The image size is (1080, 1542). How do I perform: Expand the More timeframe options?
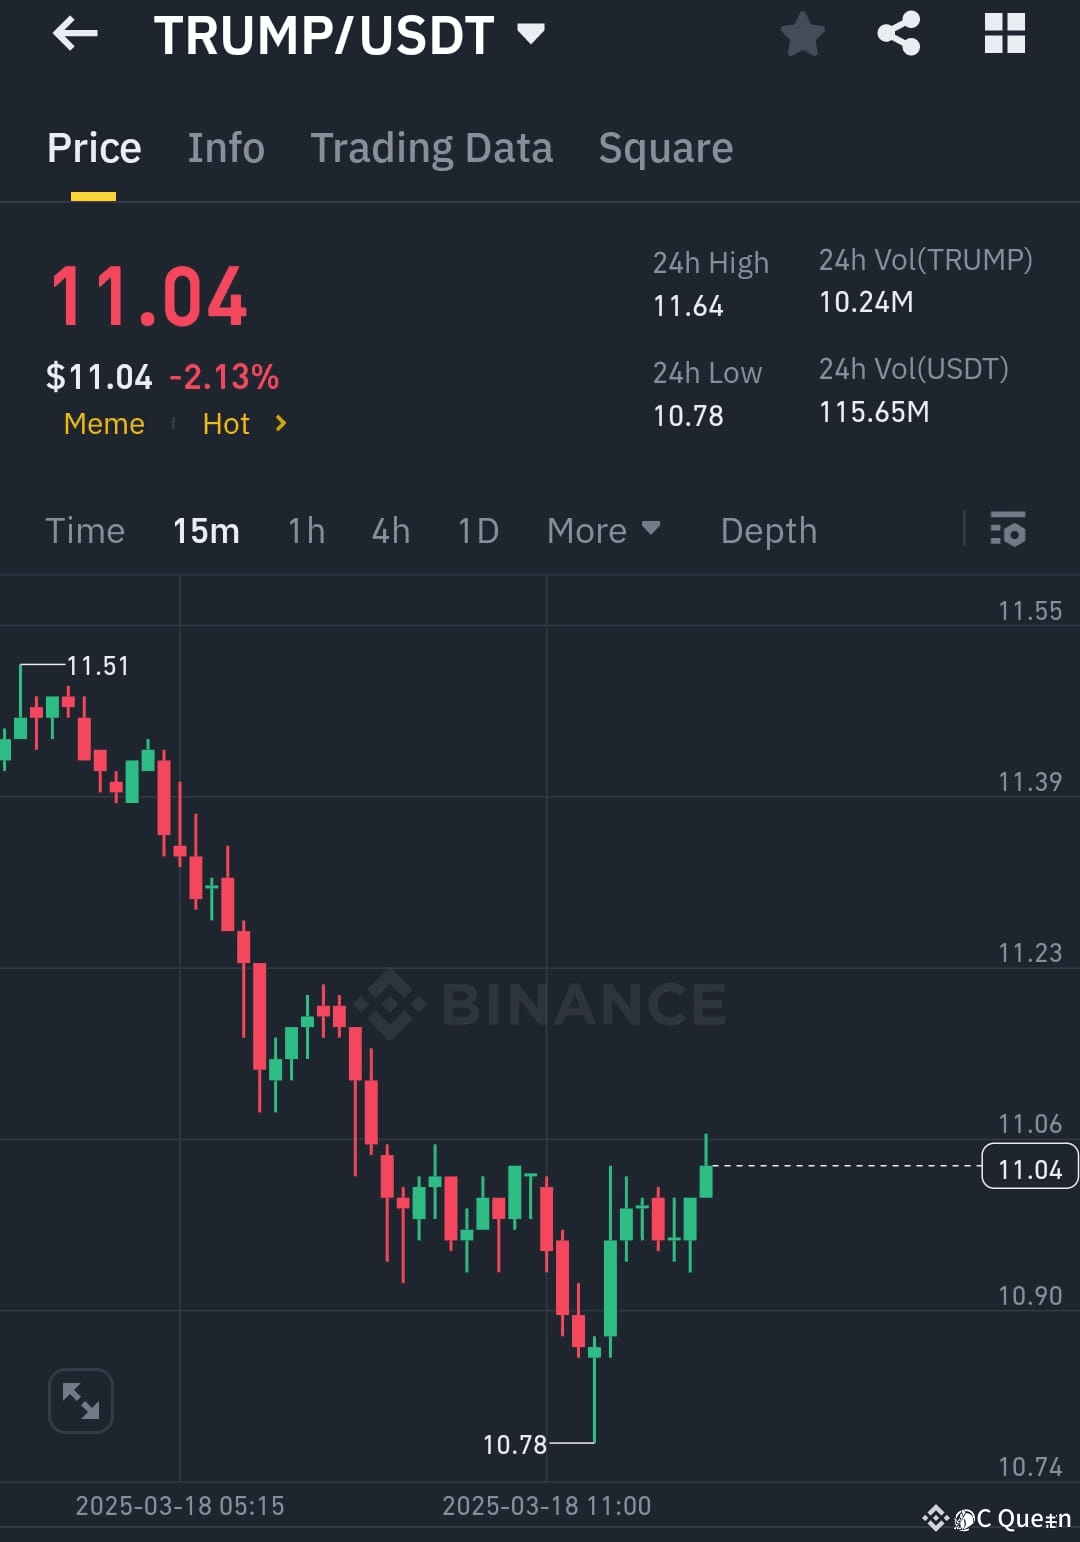[x=603, y=531]
